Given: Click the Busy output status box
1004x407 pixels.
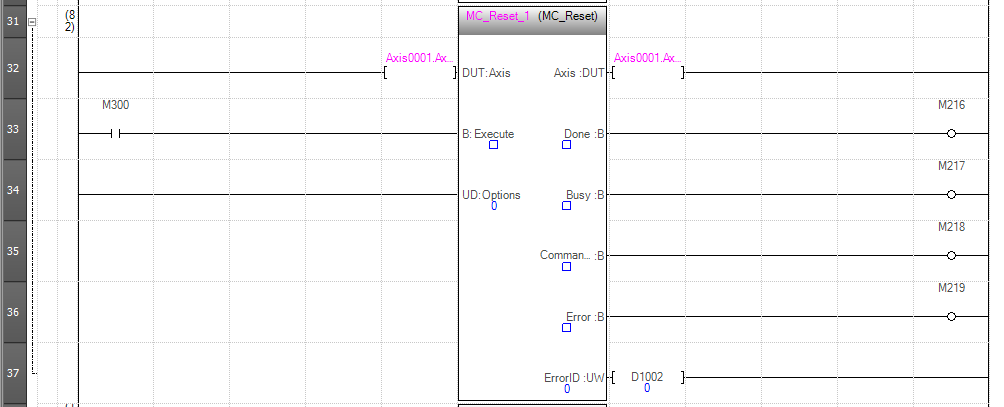Looking at the screenshot, I should coord(566,205).
